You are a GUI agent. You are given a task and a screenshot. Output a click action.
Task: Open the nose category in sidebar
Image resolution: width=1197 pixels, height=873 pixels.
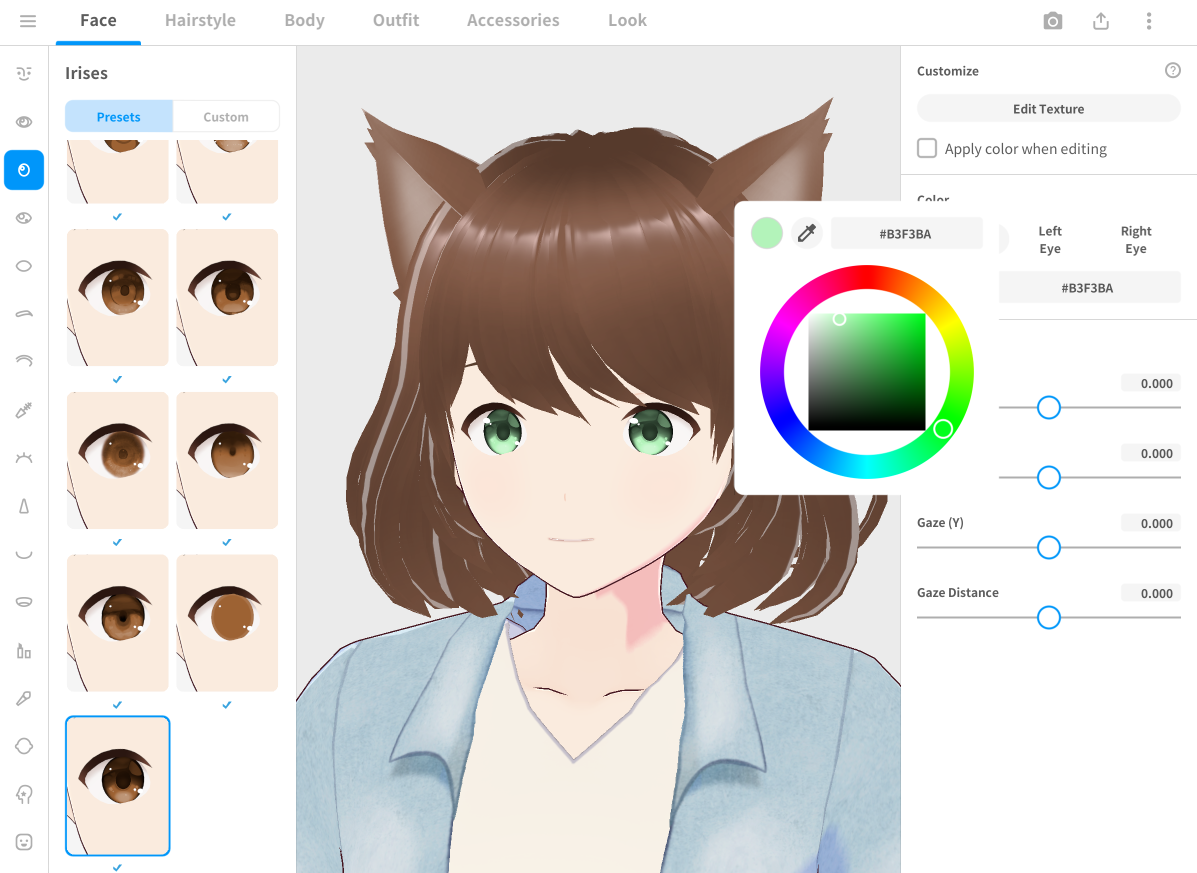click(24, 506)
